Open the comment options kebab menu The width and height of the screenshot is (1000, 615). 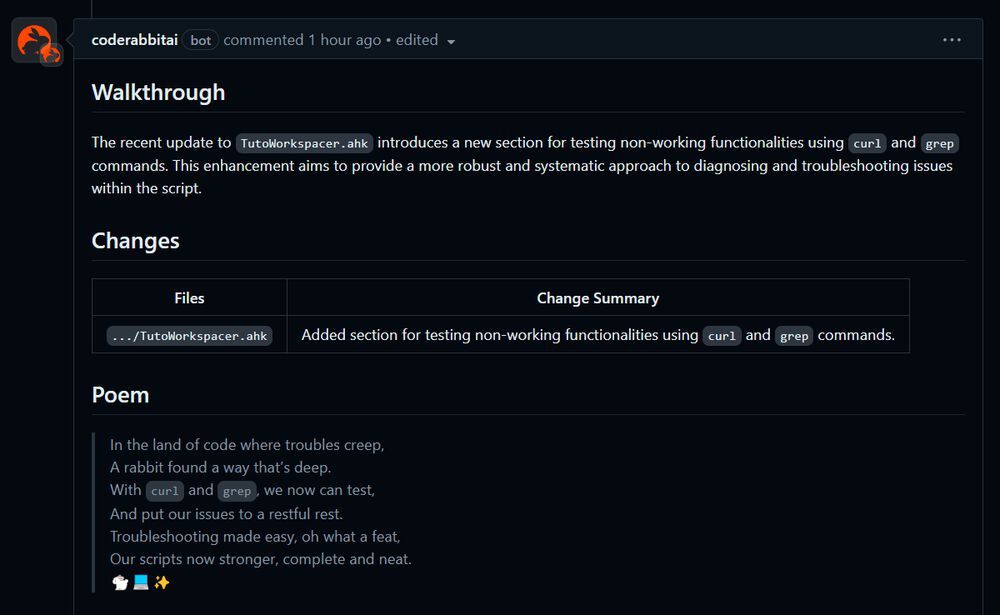[x=952, y=39]
